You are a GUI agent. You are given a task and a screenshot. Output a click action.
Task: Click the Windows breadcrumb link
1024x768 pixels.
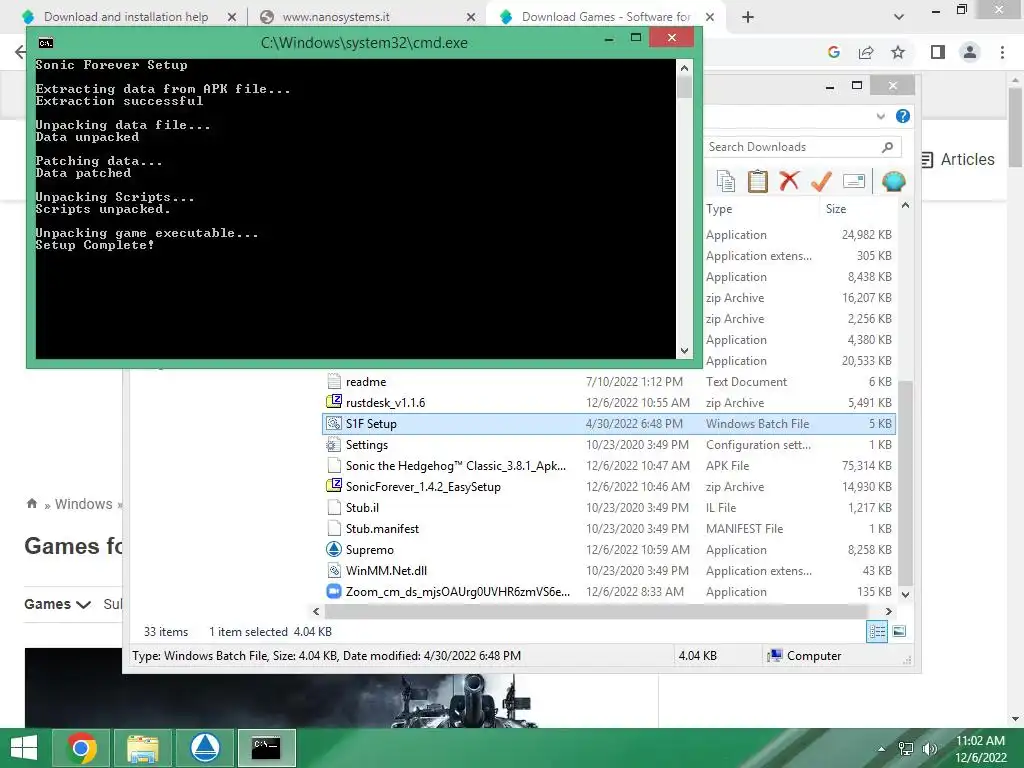coord(84,504)
